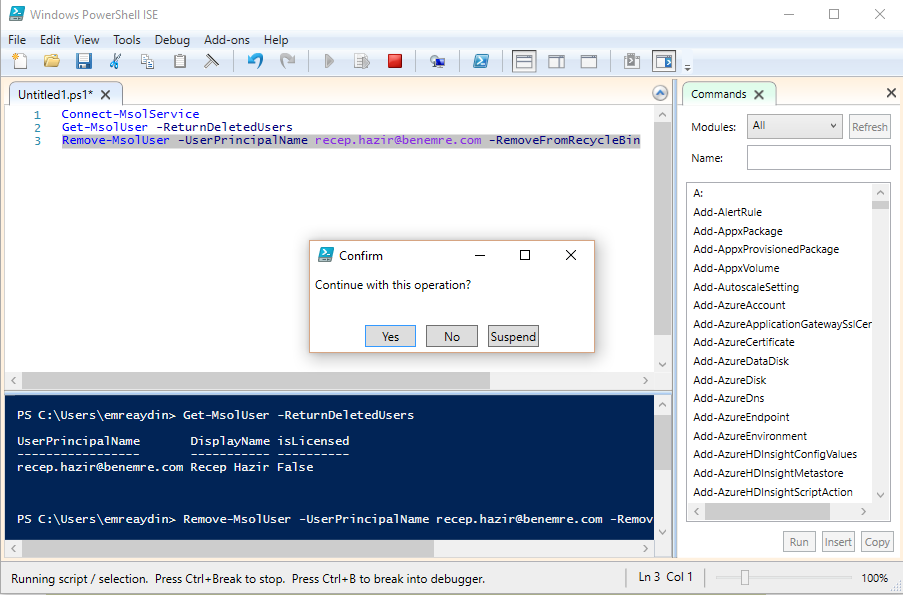
Task: Select Add-AzureEnvironment command
Action: coord(750,436)
